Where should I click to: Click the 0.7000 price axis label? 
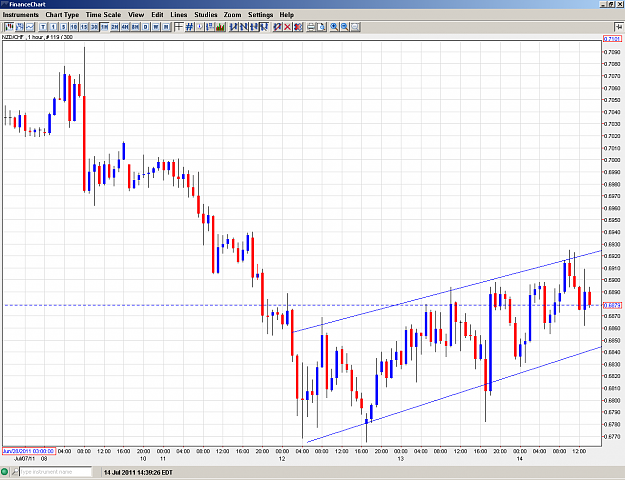612,160
